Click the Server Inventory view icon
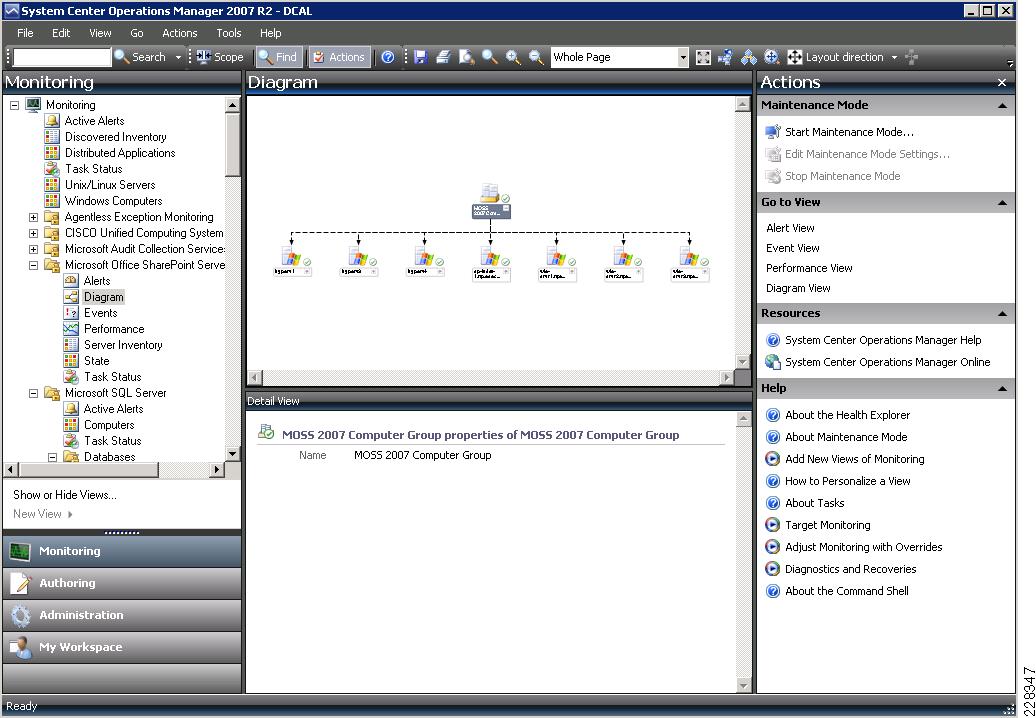The width and height of the screenshot is (1036, 718). 71,345
